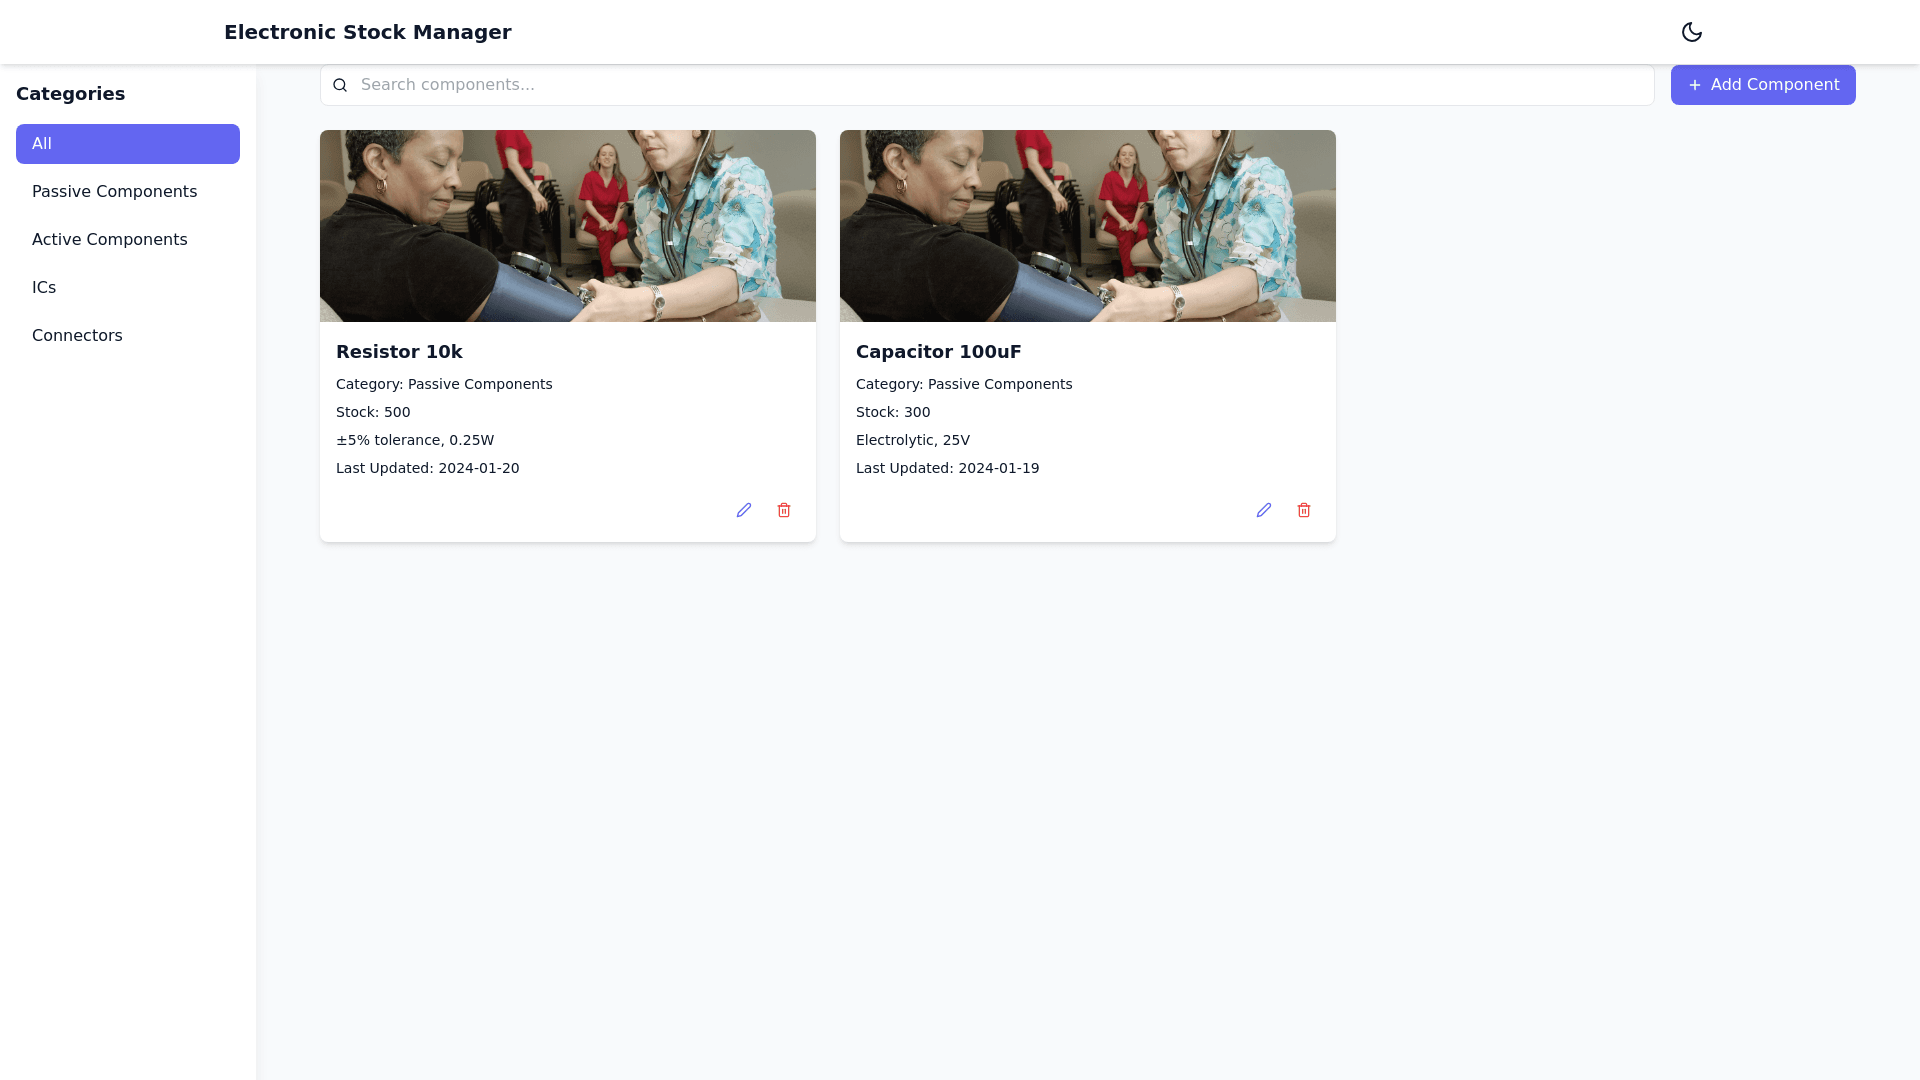1920x1080 pixels.
Task: Click the plus icon in Add Component
Action: click(x=1695, y=85)
